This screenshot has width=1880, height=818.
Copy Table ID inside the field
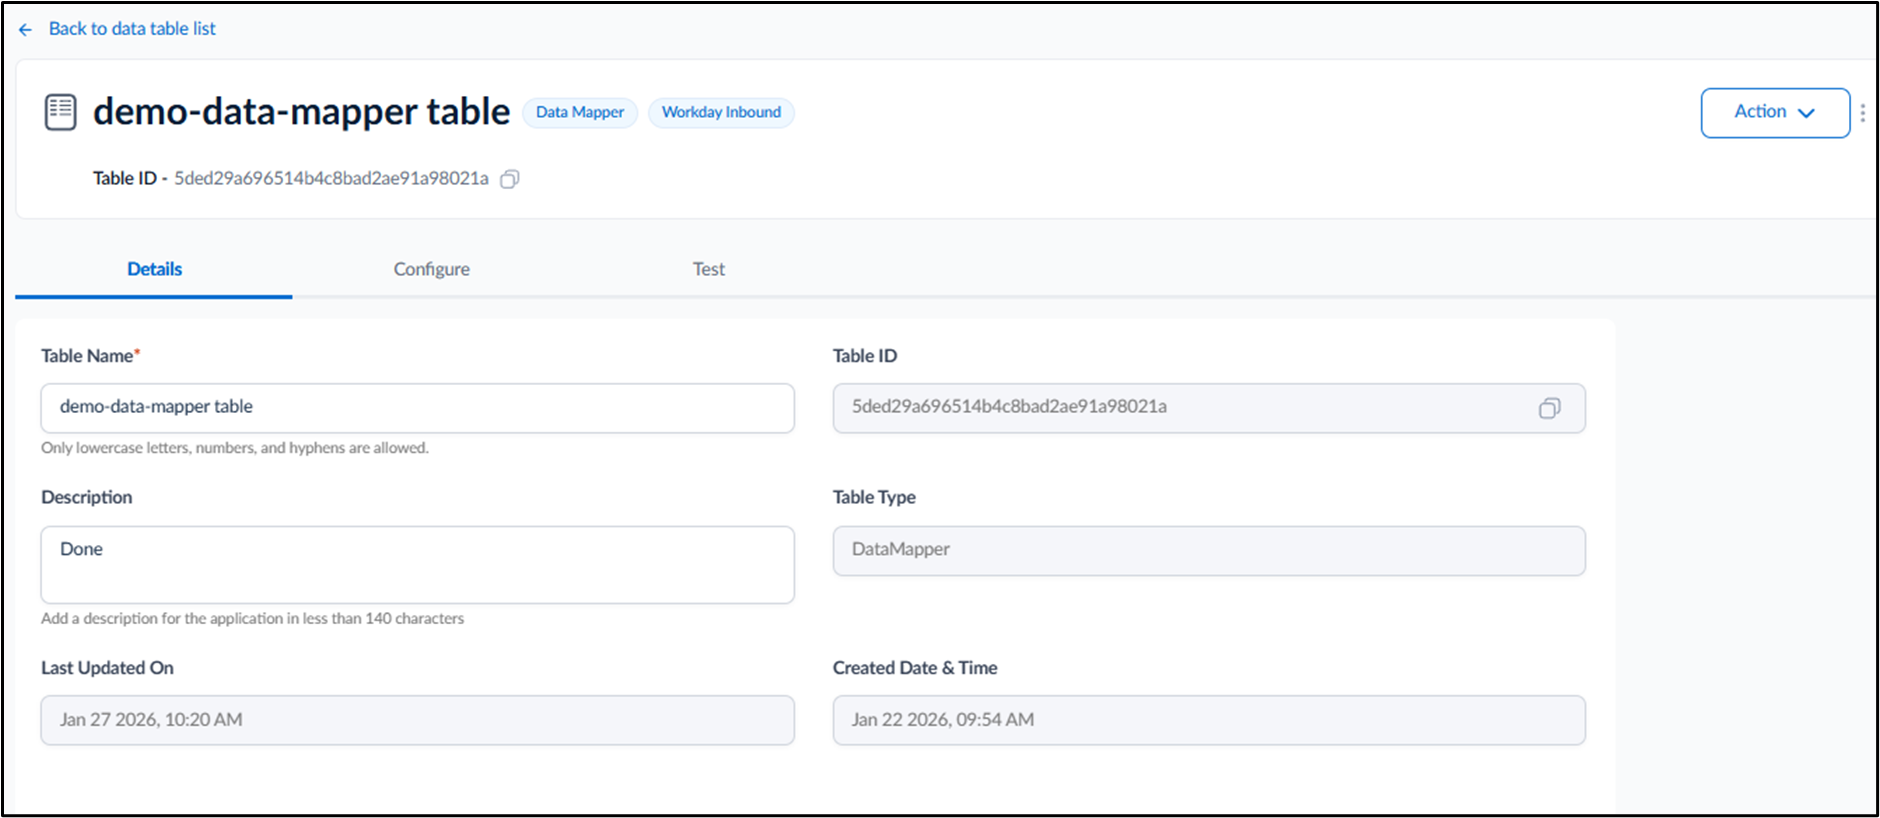pos(1549,408)
